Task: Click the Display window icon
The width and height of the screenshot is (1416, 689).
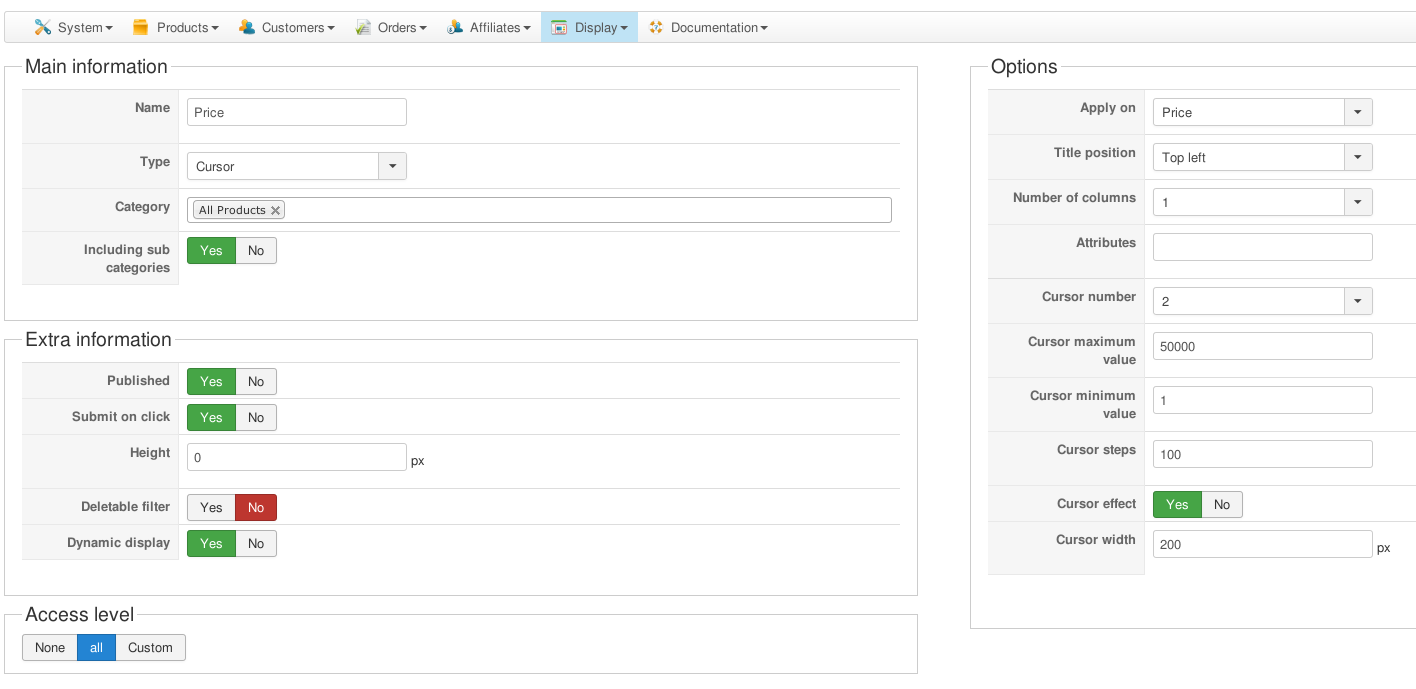Action: [559, 28]
